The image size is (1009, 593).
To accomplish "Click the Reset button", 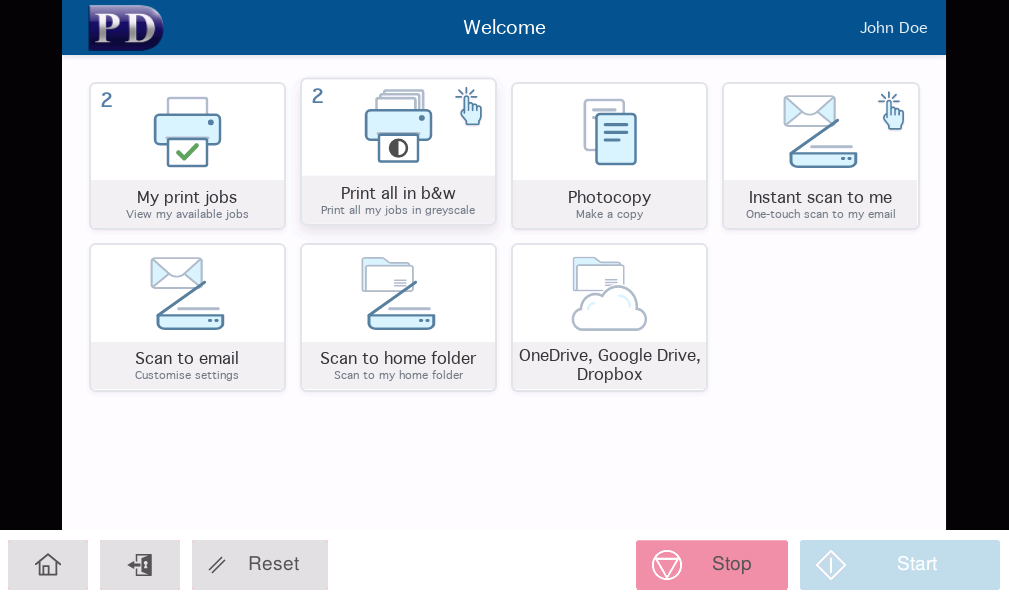I will (x=260, y=565).
